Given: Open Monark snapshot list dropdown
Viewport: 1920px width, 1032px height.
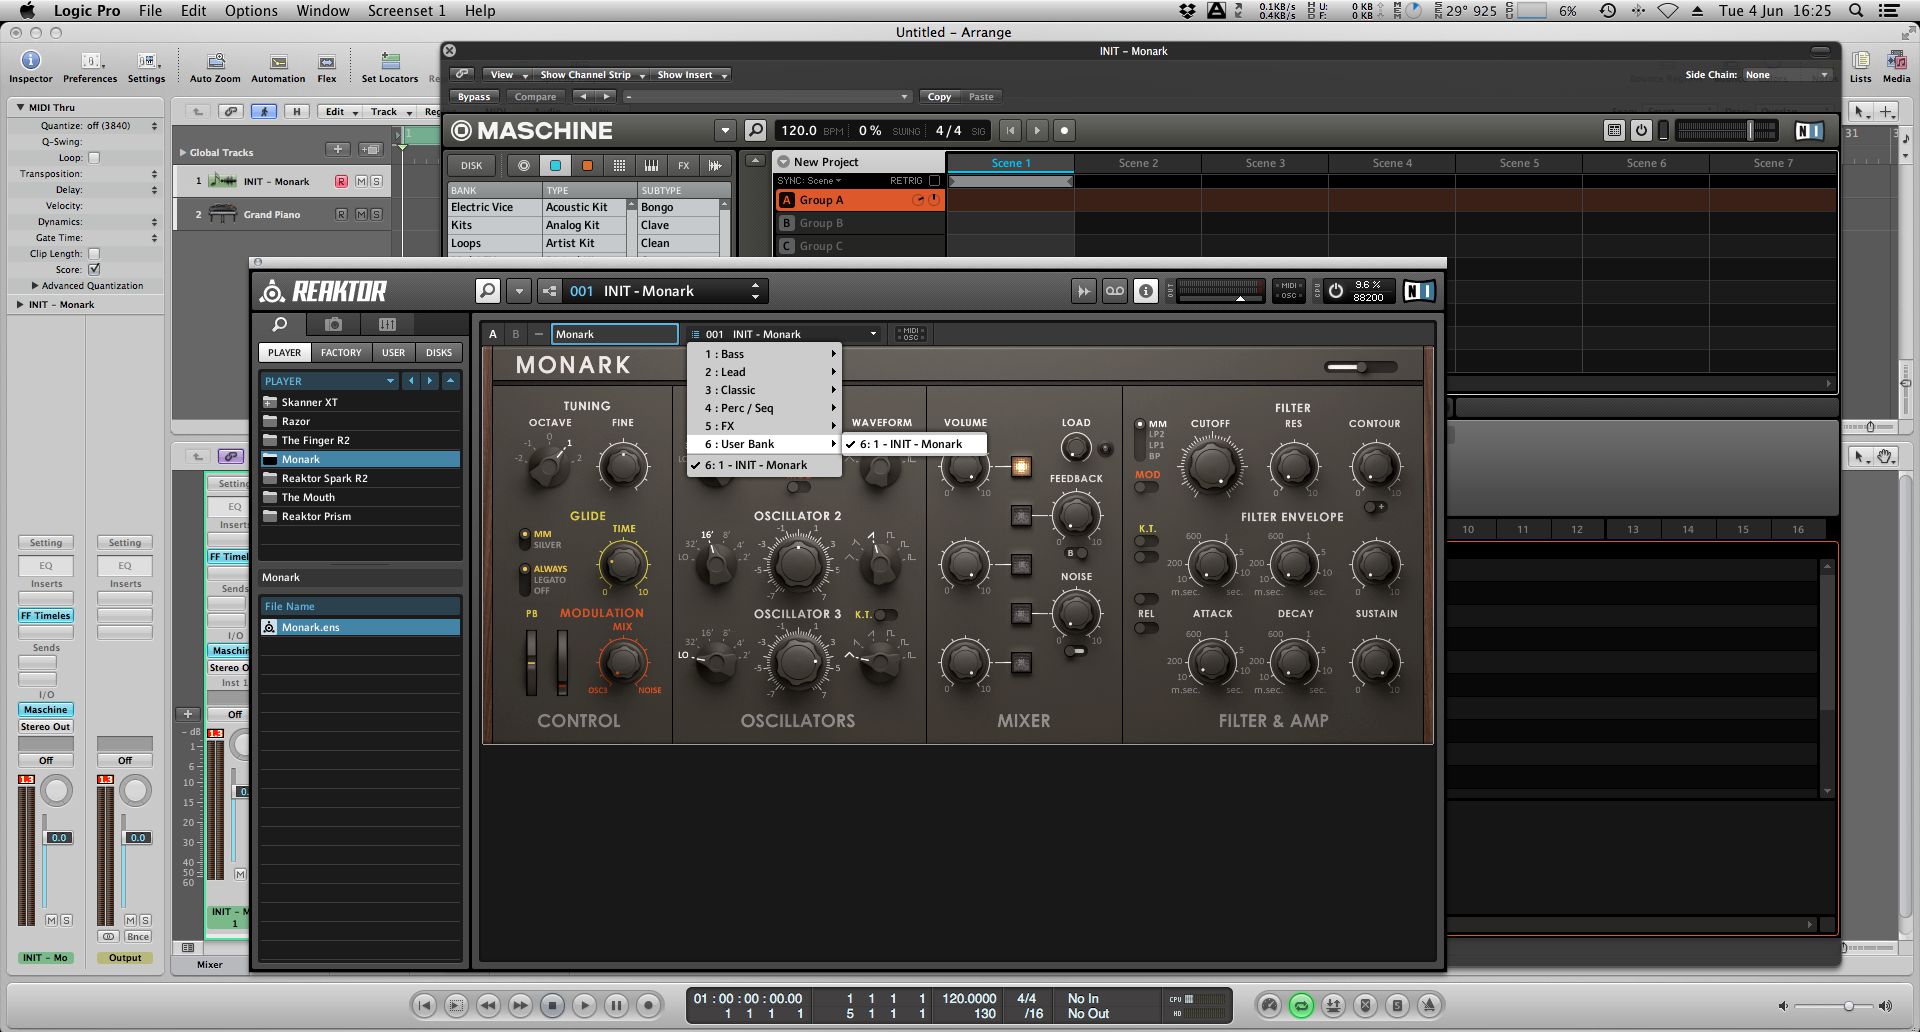Looking at the screenshot, I should pyautogui.click(x=784, y=334).
